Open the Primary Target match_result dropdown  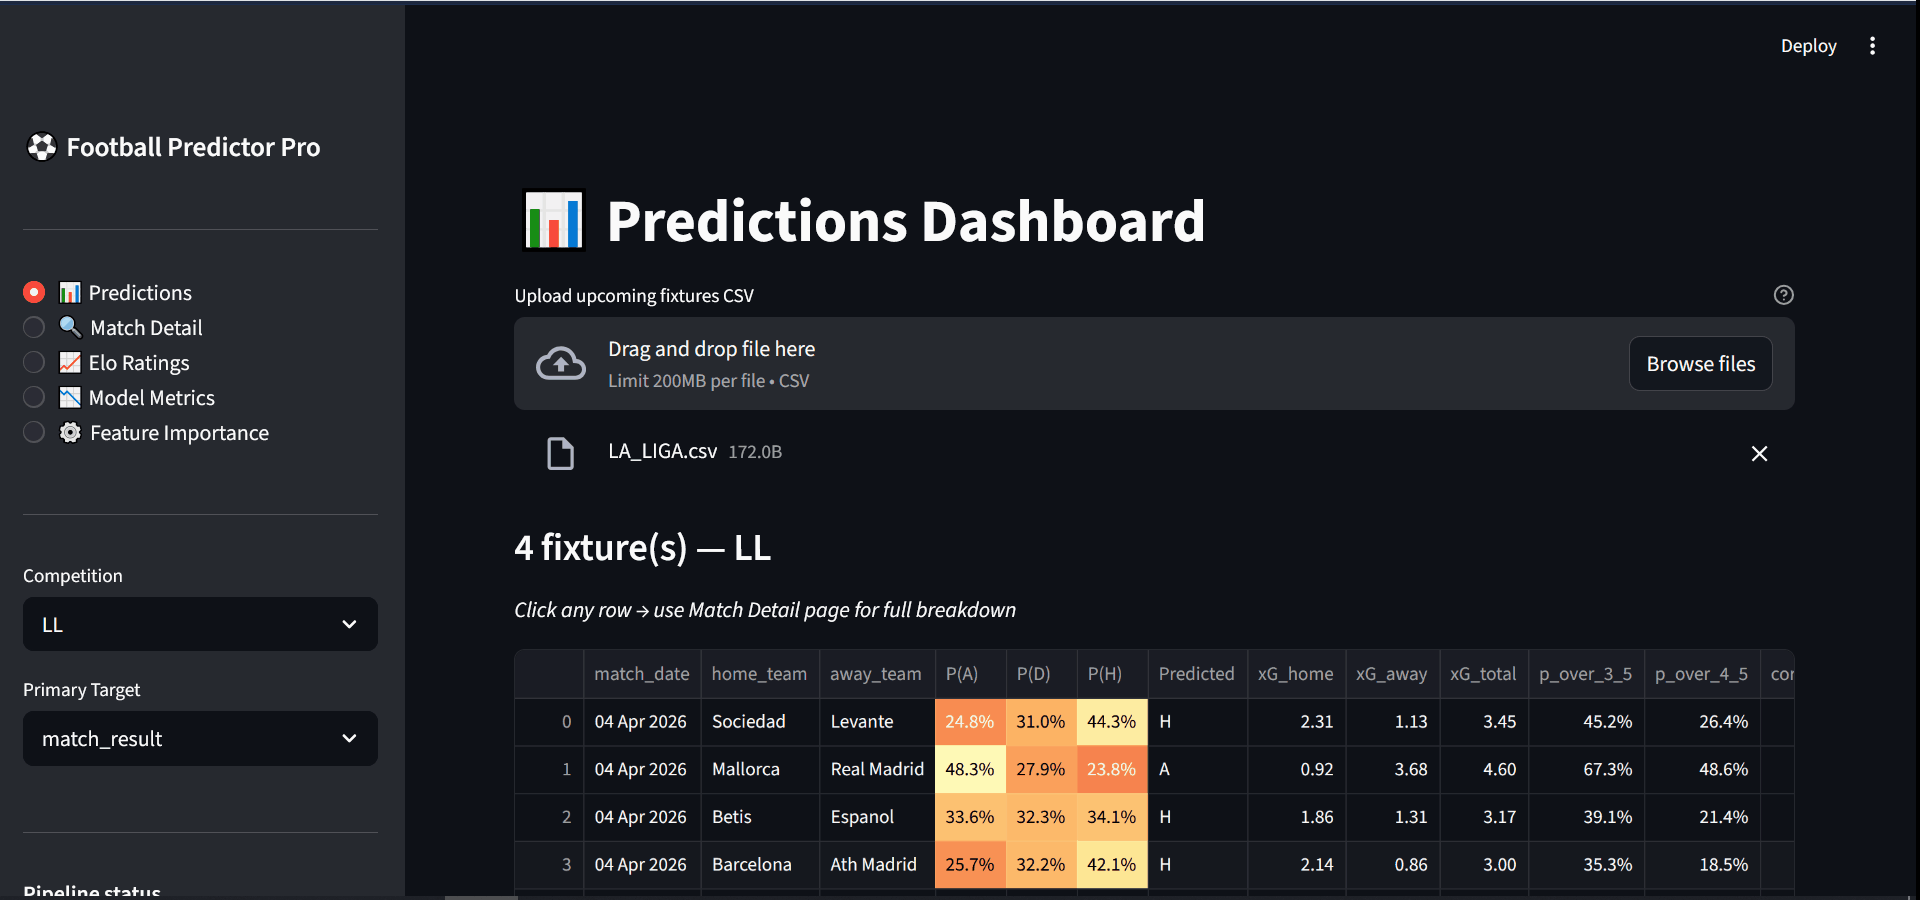199,738
